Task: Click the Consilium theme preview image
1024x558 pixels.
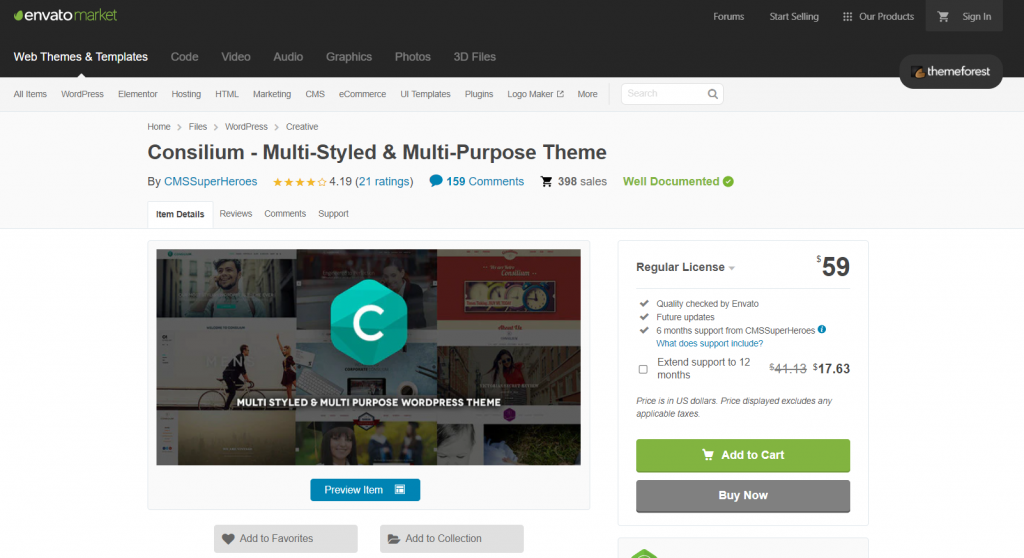Action: pos(368,357)
